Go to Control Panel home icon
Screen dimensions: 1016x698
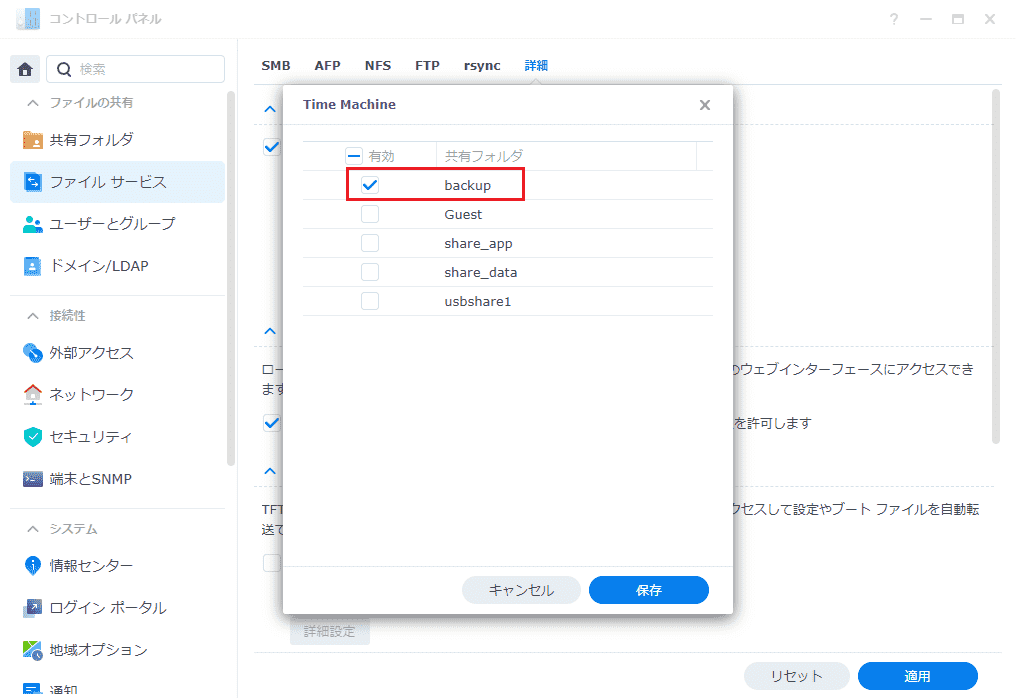click(25, 69)
